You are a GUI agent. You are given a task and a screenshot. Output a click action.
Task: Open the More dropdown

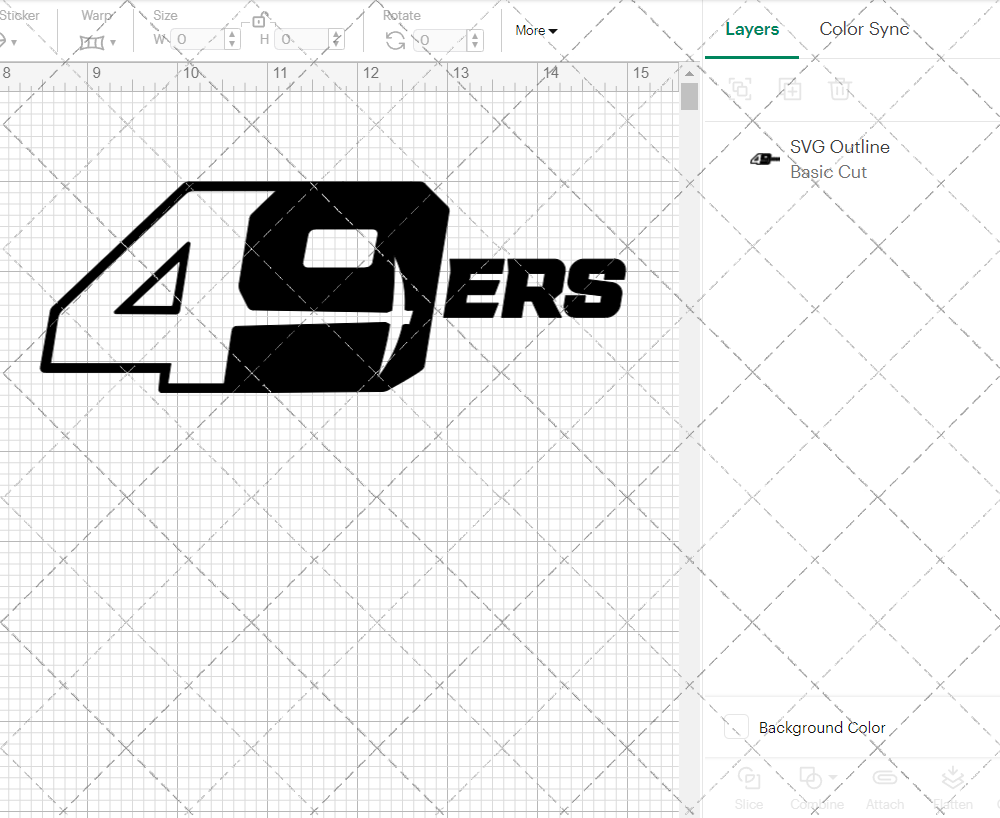[x=536, y=30]
